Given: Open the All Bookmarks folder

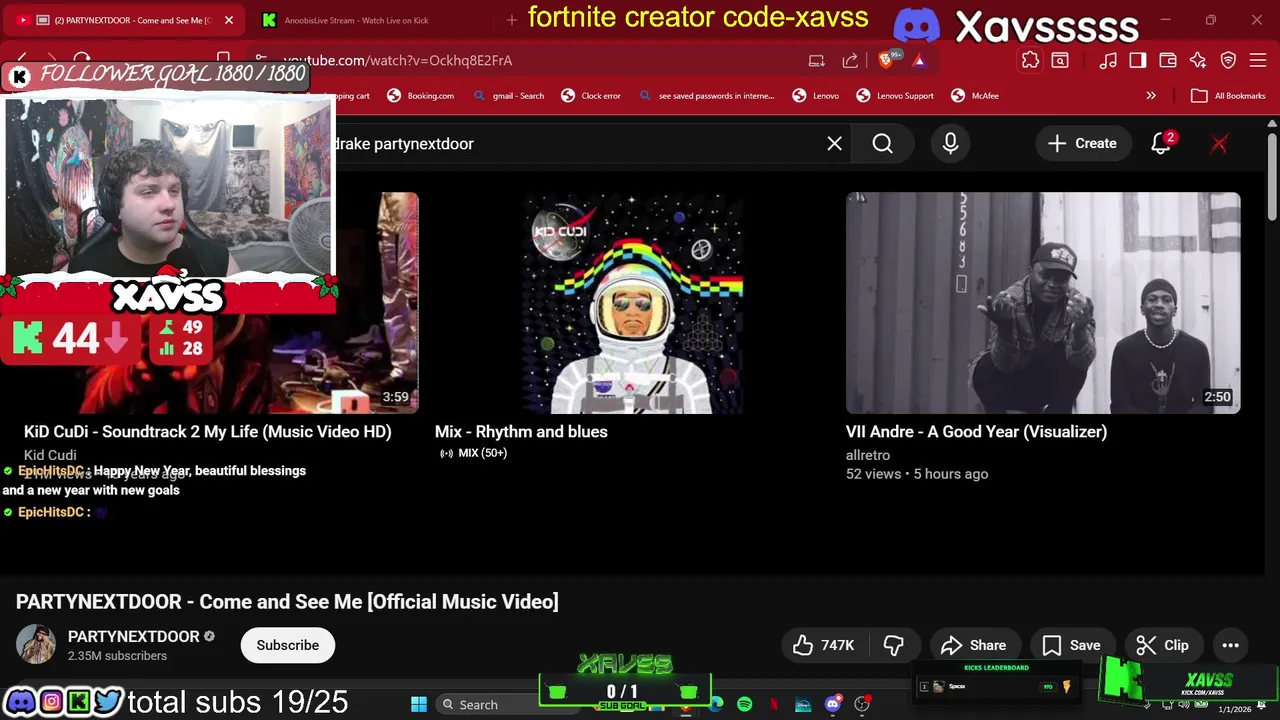Looking at the screenshot, I should tap(1230, 96).
